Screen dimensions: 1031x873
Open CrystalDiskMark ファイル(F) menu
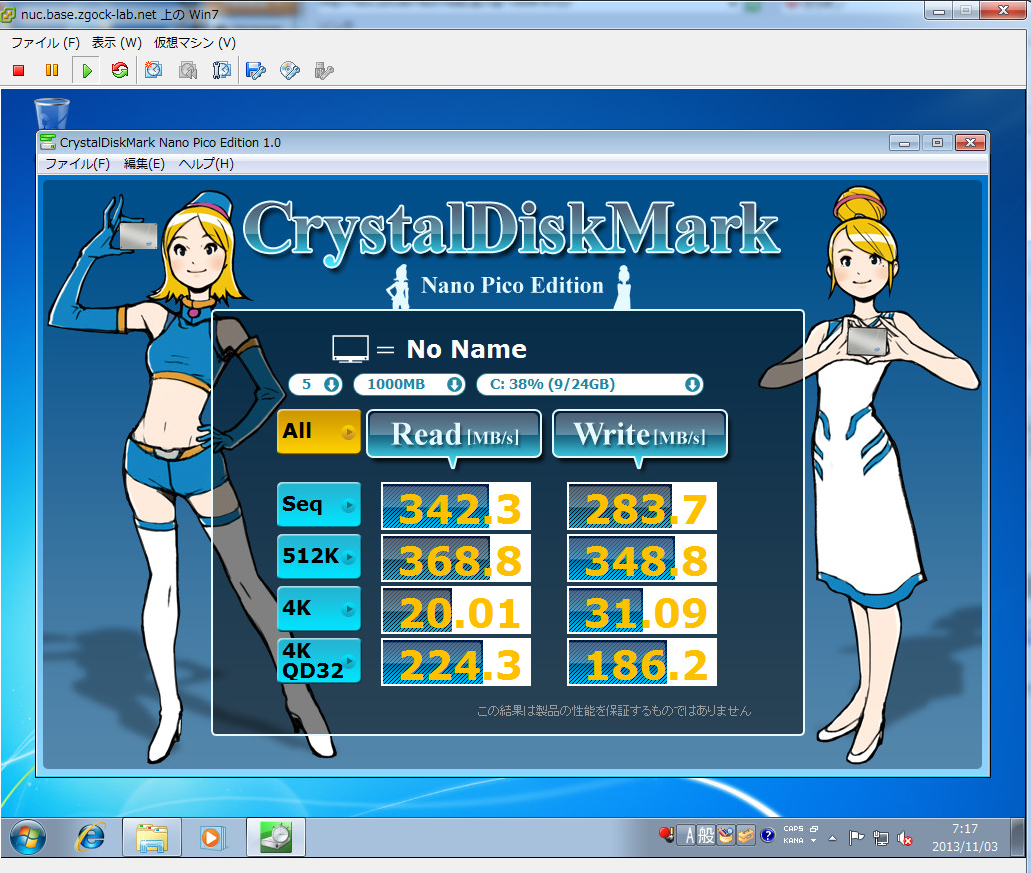(77, 164)
